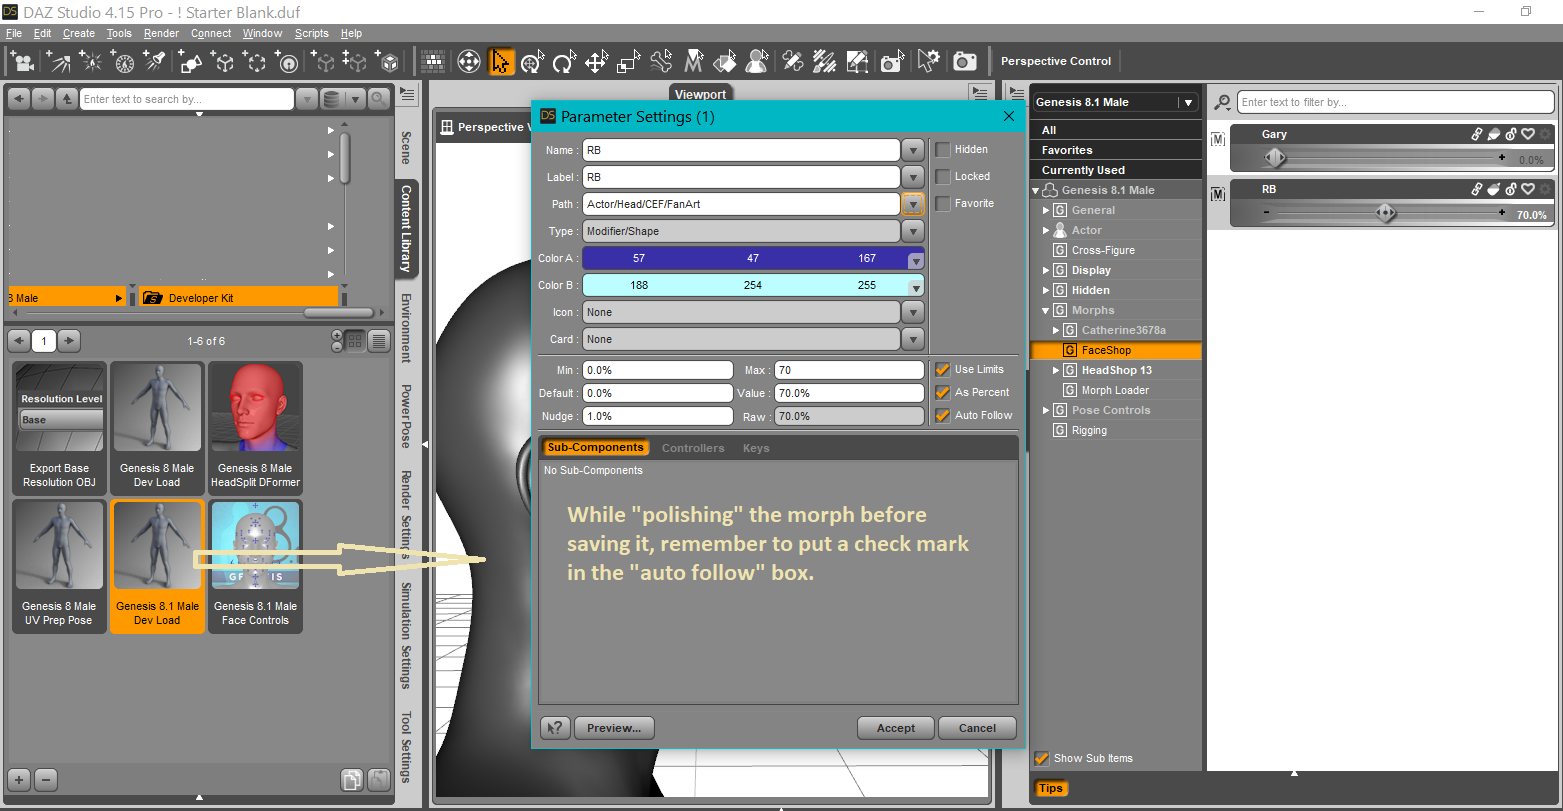This screenshot has height=811, width=1563.
Task: Click the Preview... button
Action: [614, 728]
